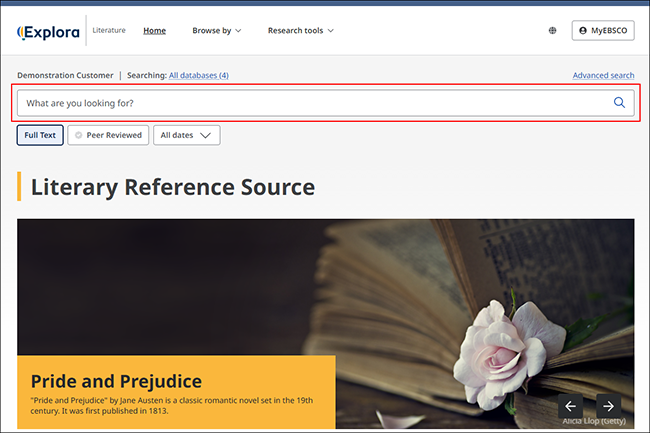Click the All databases (4) link
Image resolution: width=650 pixels, height=433 pixels.
click(199, 75)
